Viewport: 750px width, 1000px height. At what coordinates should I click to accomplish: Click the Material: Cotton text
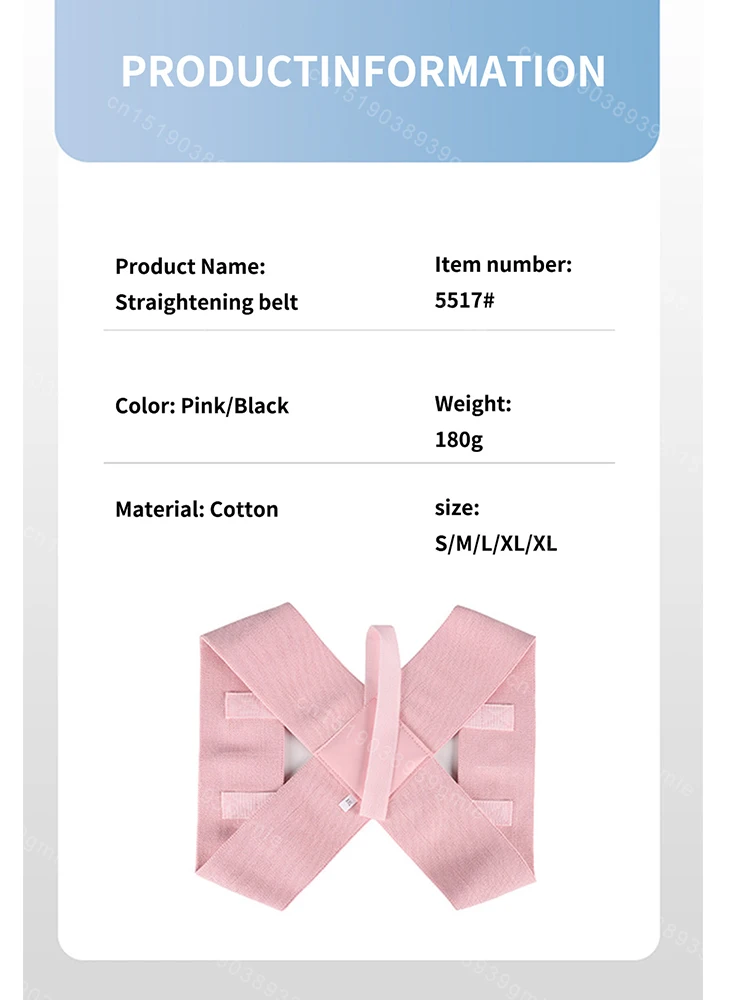(196, 509)
